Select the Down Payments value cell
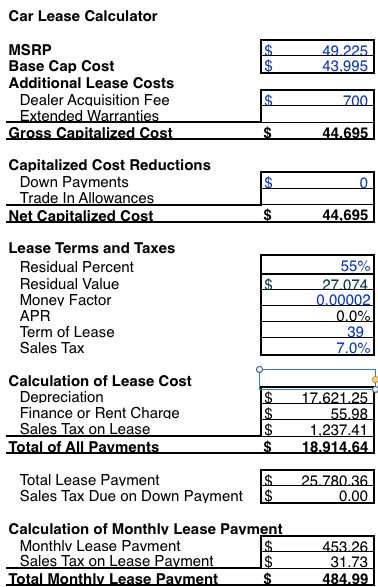Image resolution: width=378 pixels, height=587 pixels. pos(317,180)
